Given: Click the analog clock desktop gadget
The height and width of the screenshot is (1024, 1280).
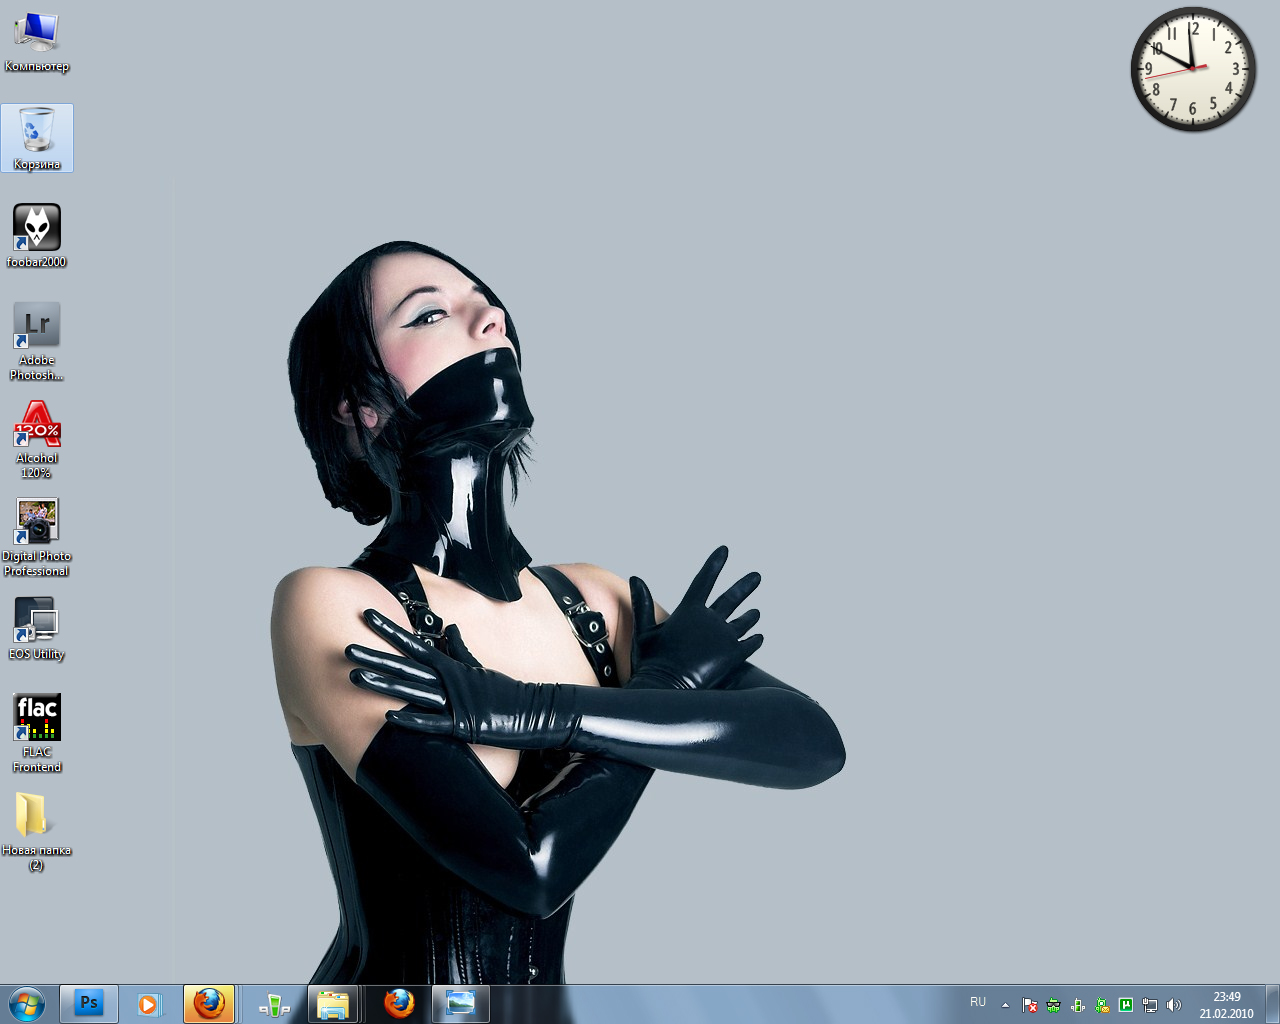Looking at the screenshot, I should coord(1194,69).
